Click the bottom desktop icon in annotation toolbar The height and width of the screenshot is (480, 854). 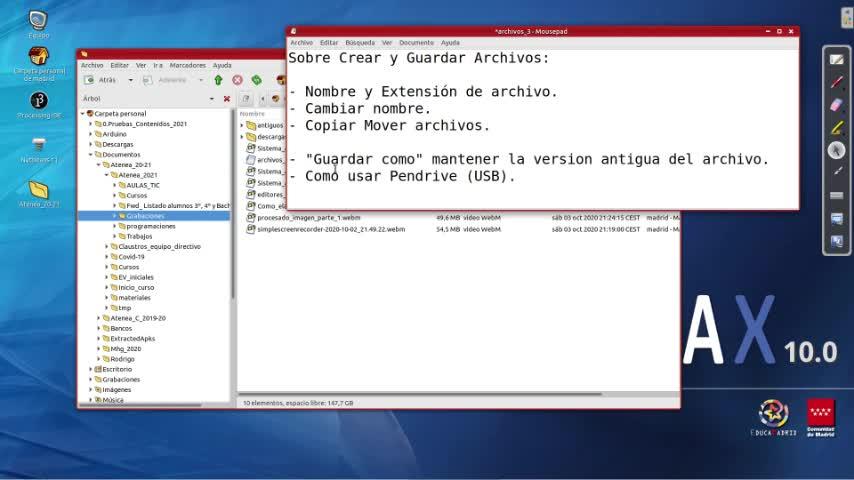pos(837,241)
